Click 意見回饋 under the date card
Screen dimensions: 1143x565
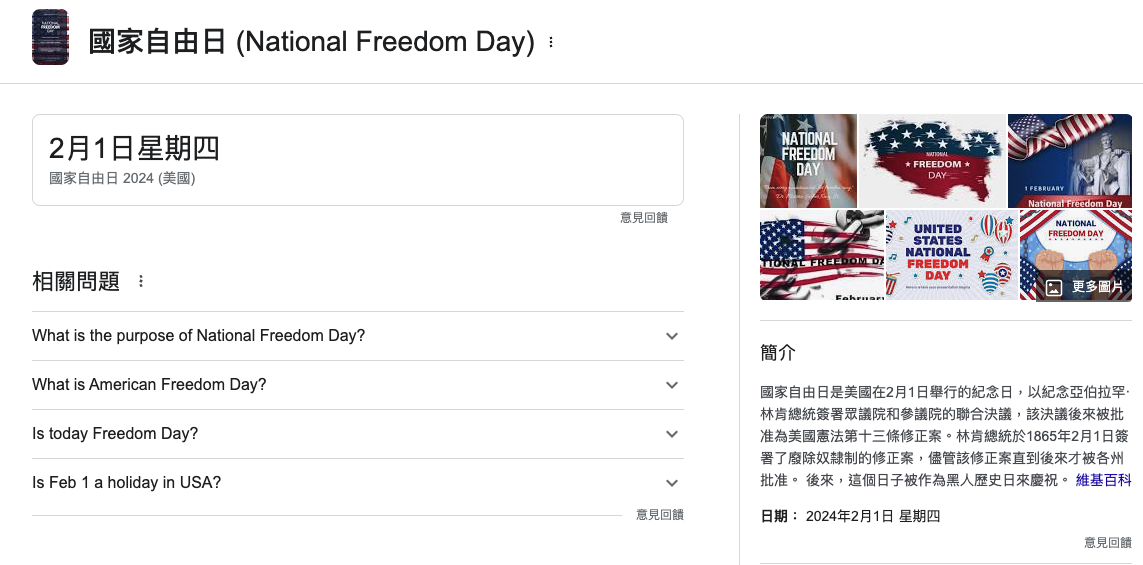pyautogui.click(x=644, y=217)
